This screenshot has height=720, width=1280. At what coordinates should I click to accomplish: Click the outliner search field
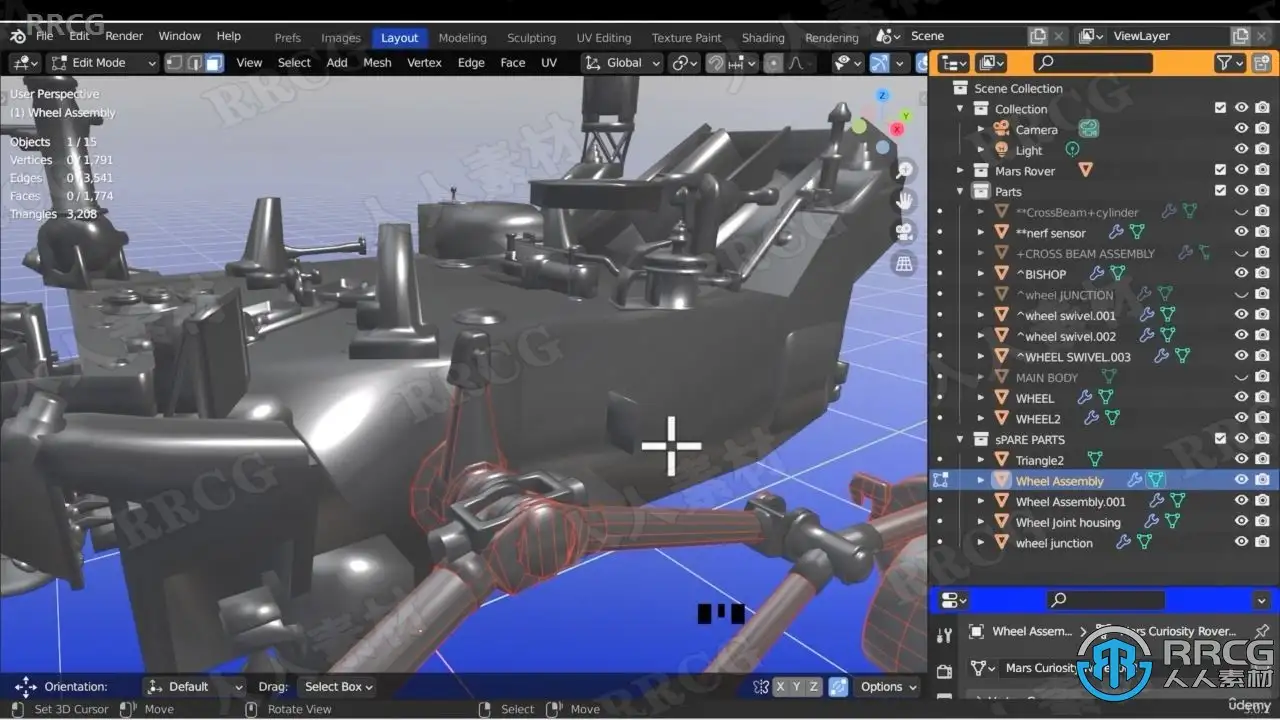click(x=1092, y=63)
